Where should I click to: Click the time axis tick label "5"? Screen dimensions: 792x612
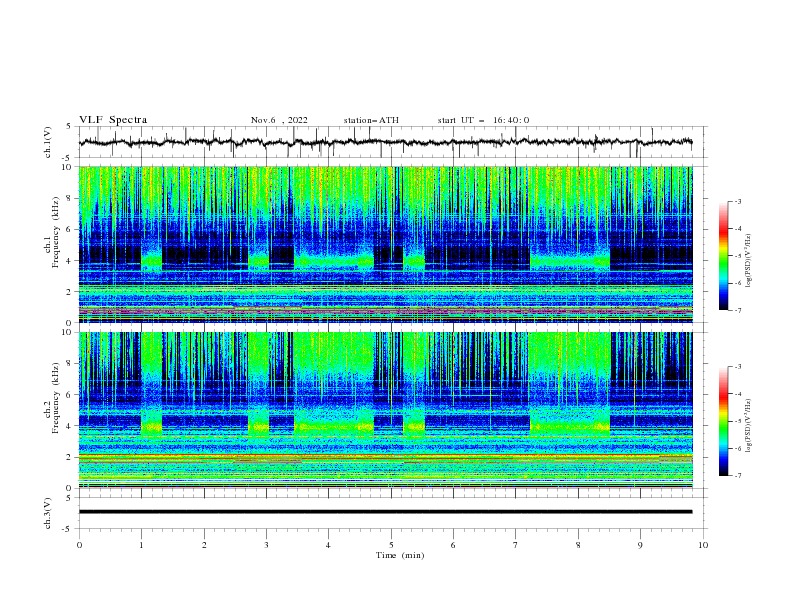[x=391, y=545]
